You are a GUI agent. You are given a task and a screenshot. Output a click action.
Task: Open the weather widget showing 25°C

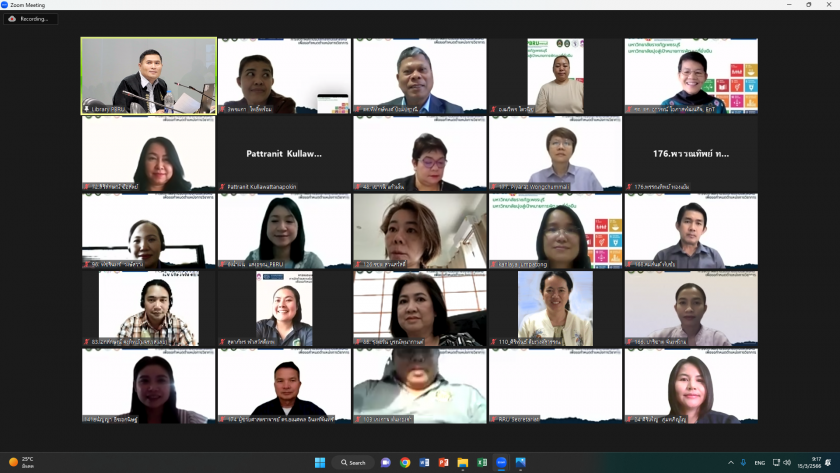click(20, 462)
